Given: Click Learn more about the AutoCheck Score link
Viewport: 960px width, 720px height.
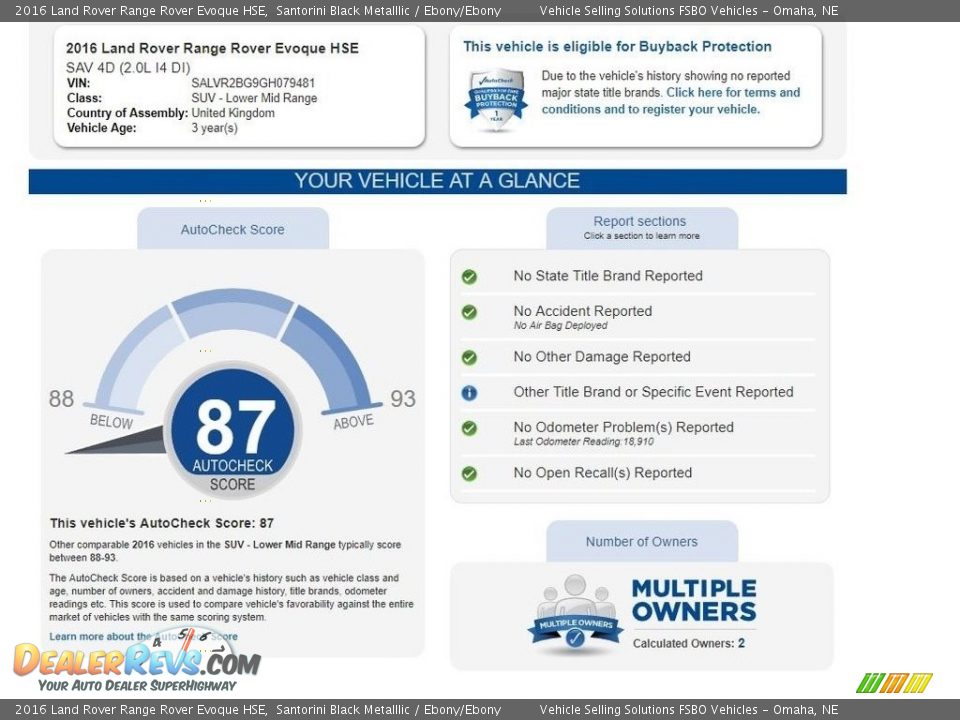Looking at the screenshot, I should click(x=143, y=636).
